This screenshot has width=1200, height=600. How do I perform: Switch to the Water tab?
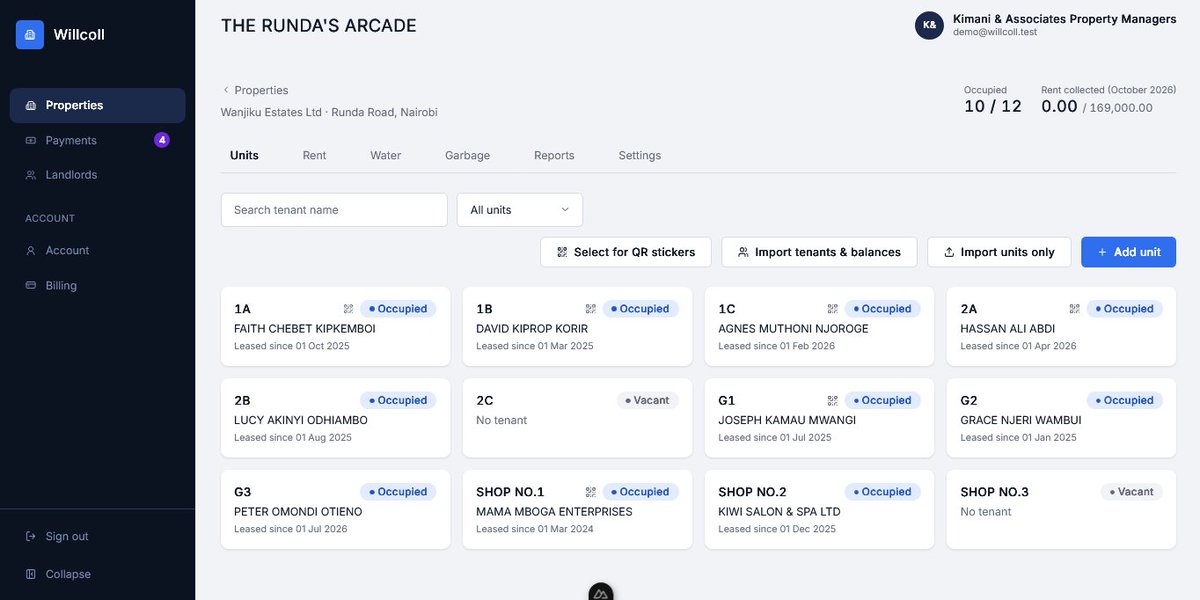[385, 156]
